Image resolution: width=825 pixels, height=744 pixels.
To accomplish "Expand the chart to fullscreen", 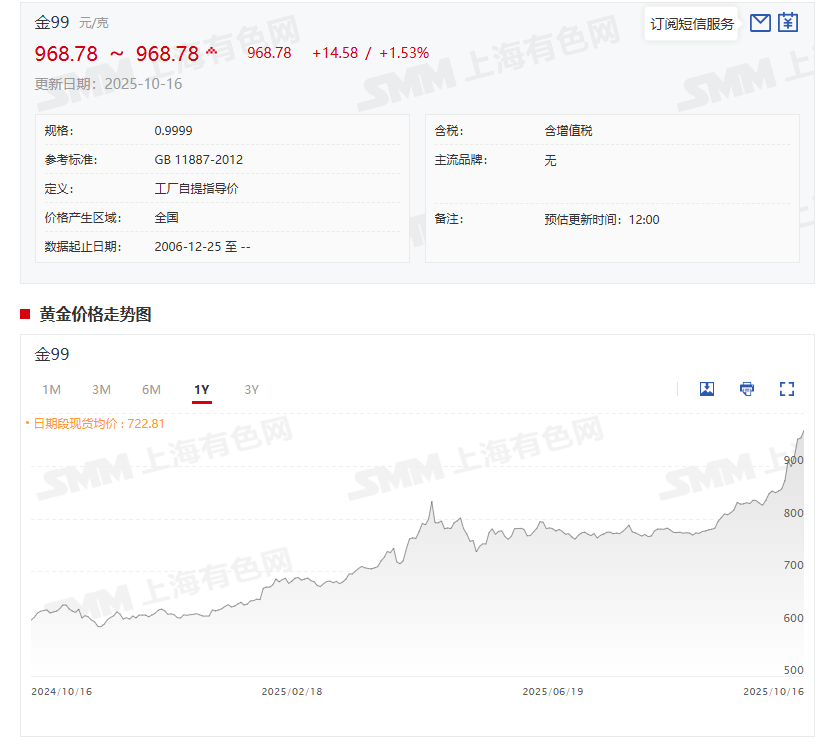I will (786, 389).
